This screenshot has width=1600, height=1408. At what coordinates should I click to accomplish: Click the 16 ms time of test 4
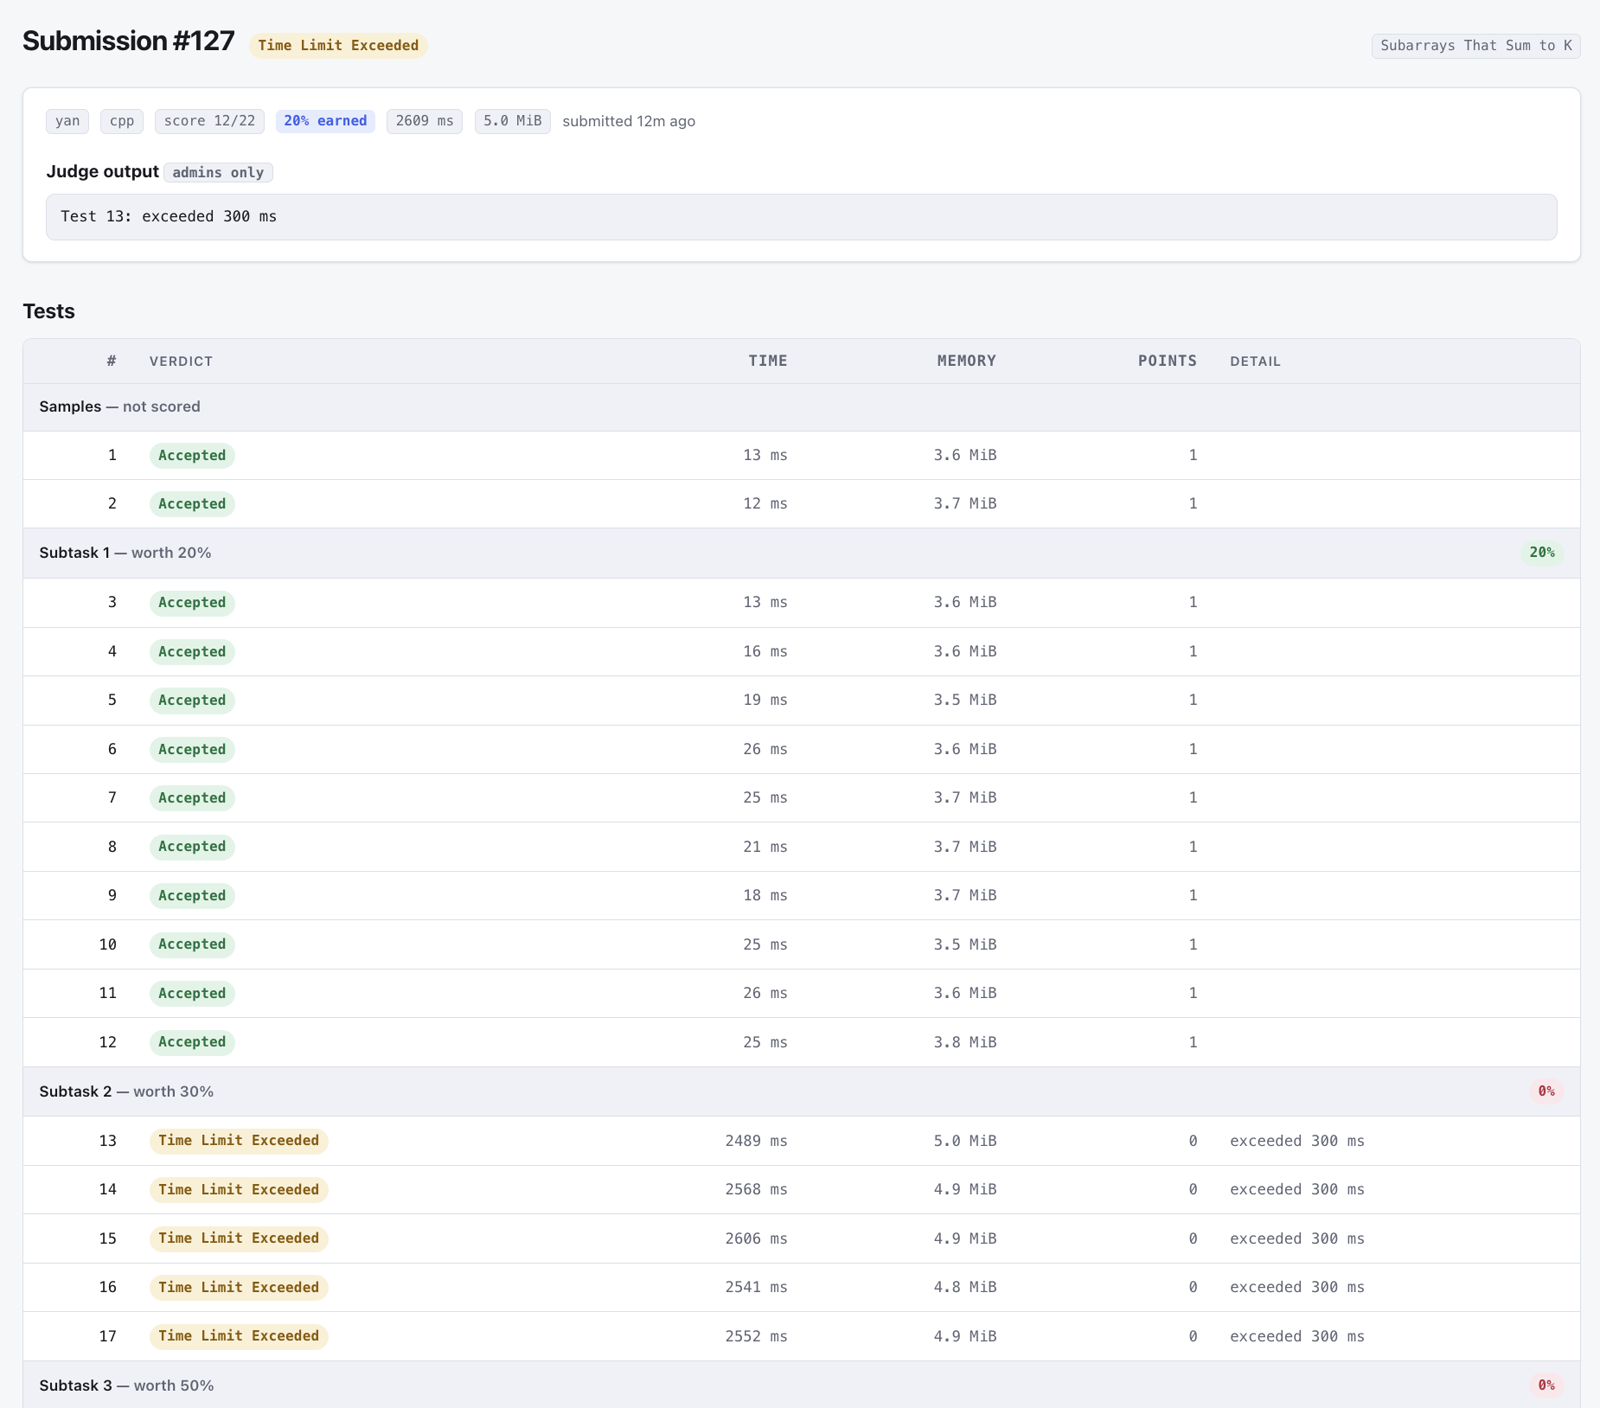point(765,652)
